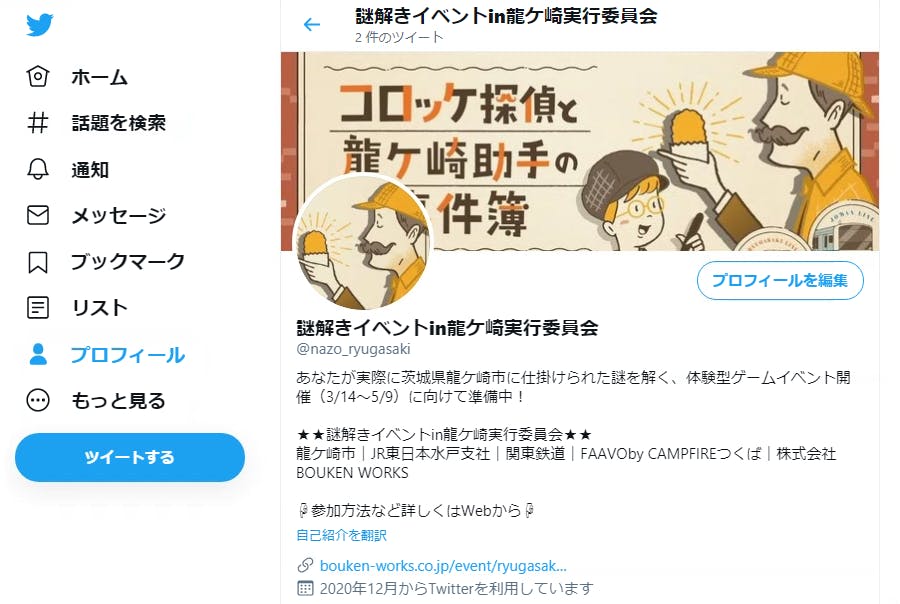
Task: Open the コロッケ探偵 header banner image
Action: click(580, 151)
